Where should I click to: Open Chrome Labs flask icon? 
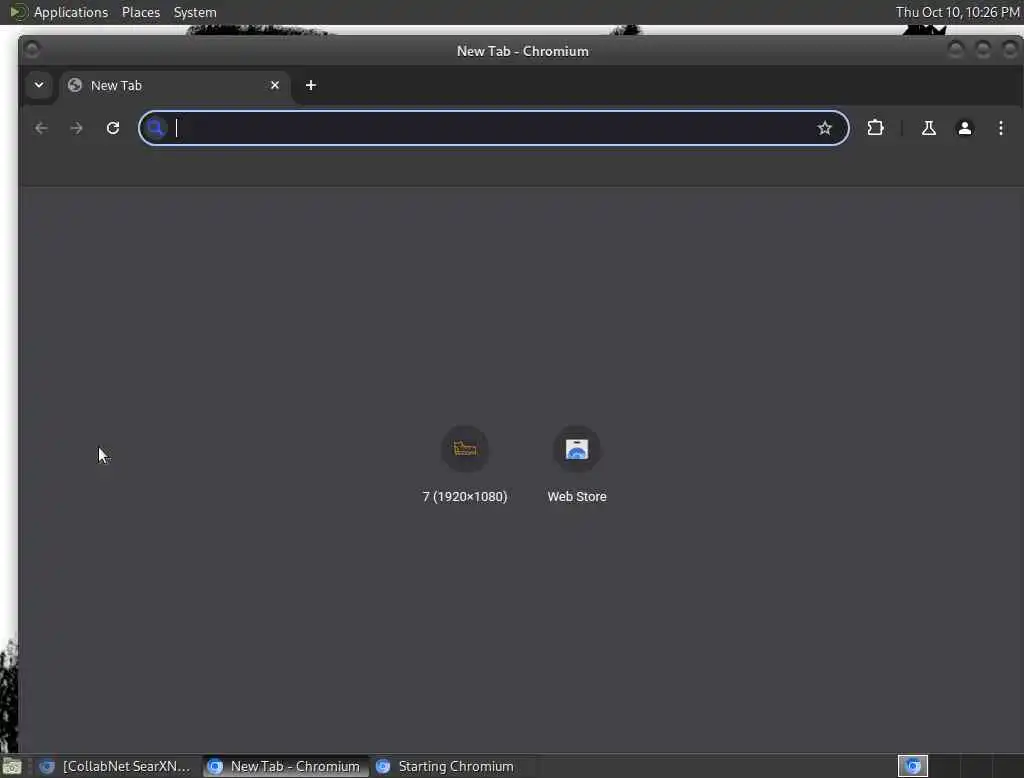[929, 128]
